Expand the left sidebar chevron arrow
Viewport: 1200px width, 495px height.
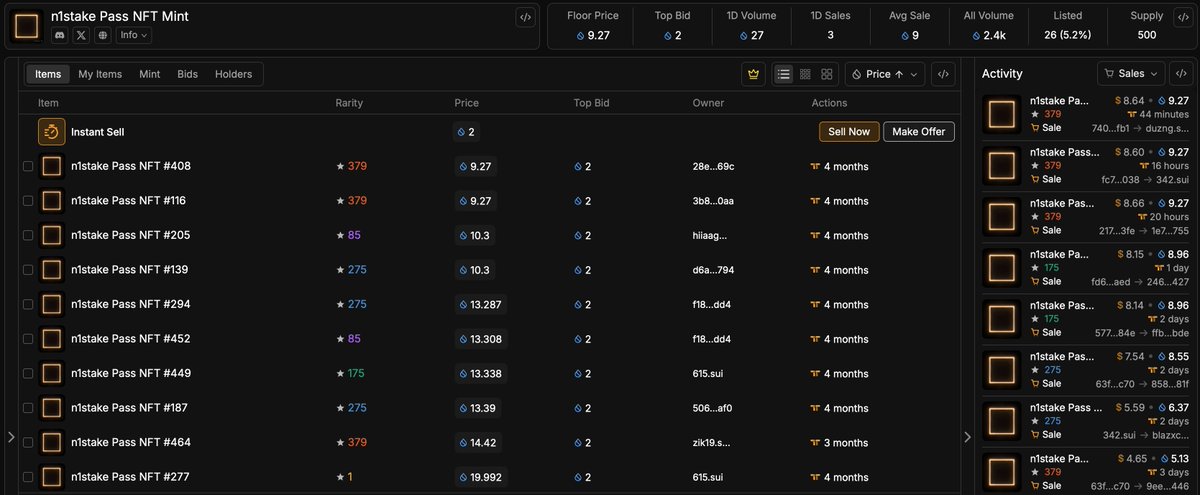click(x=11, y=437)
